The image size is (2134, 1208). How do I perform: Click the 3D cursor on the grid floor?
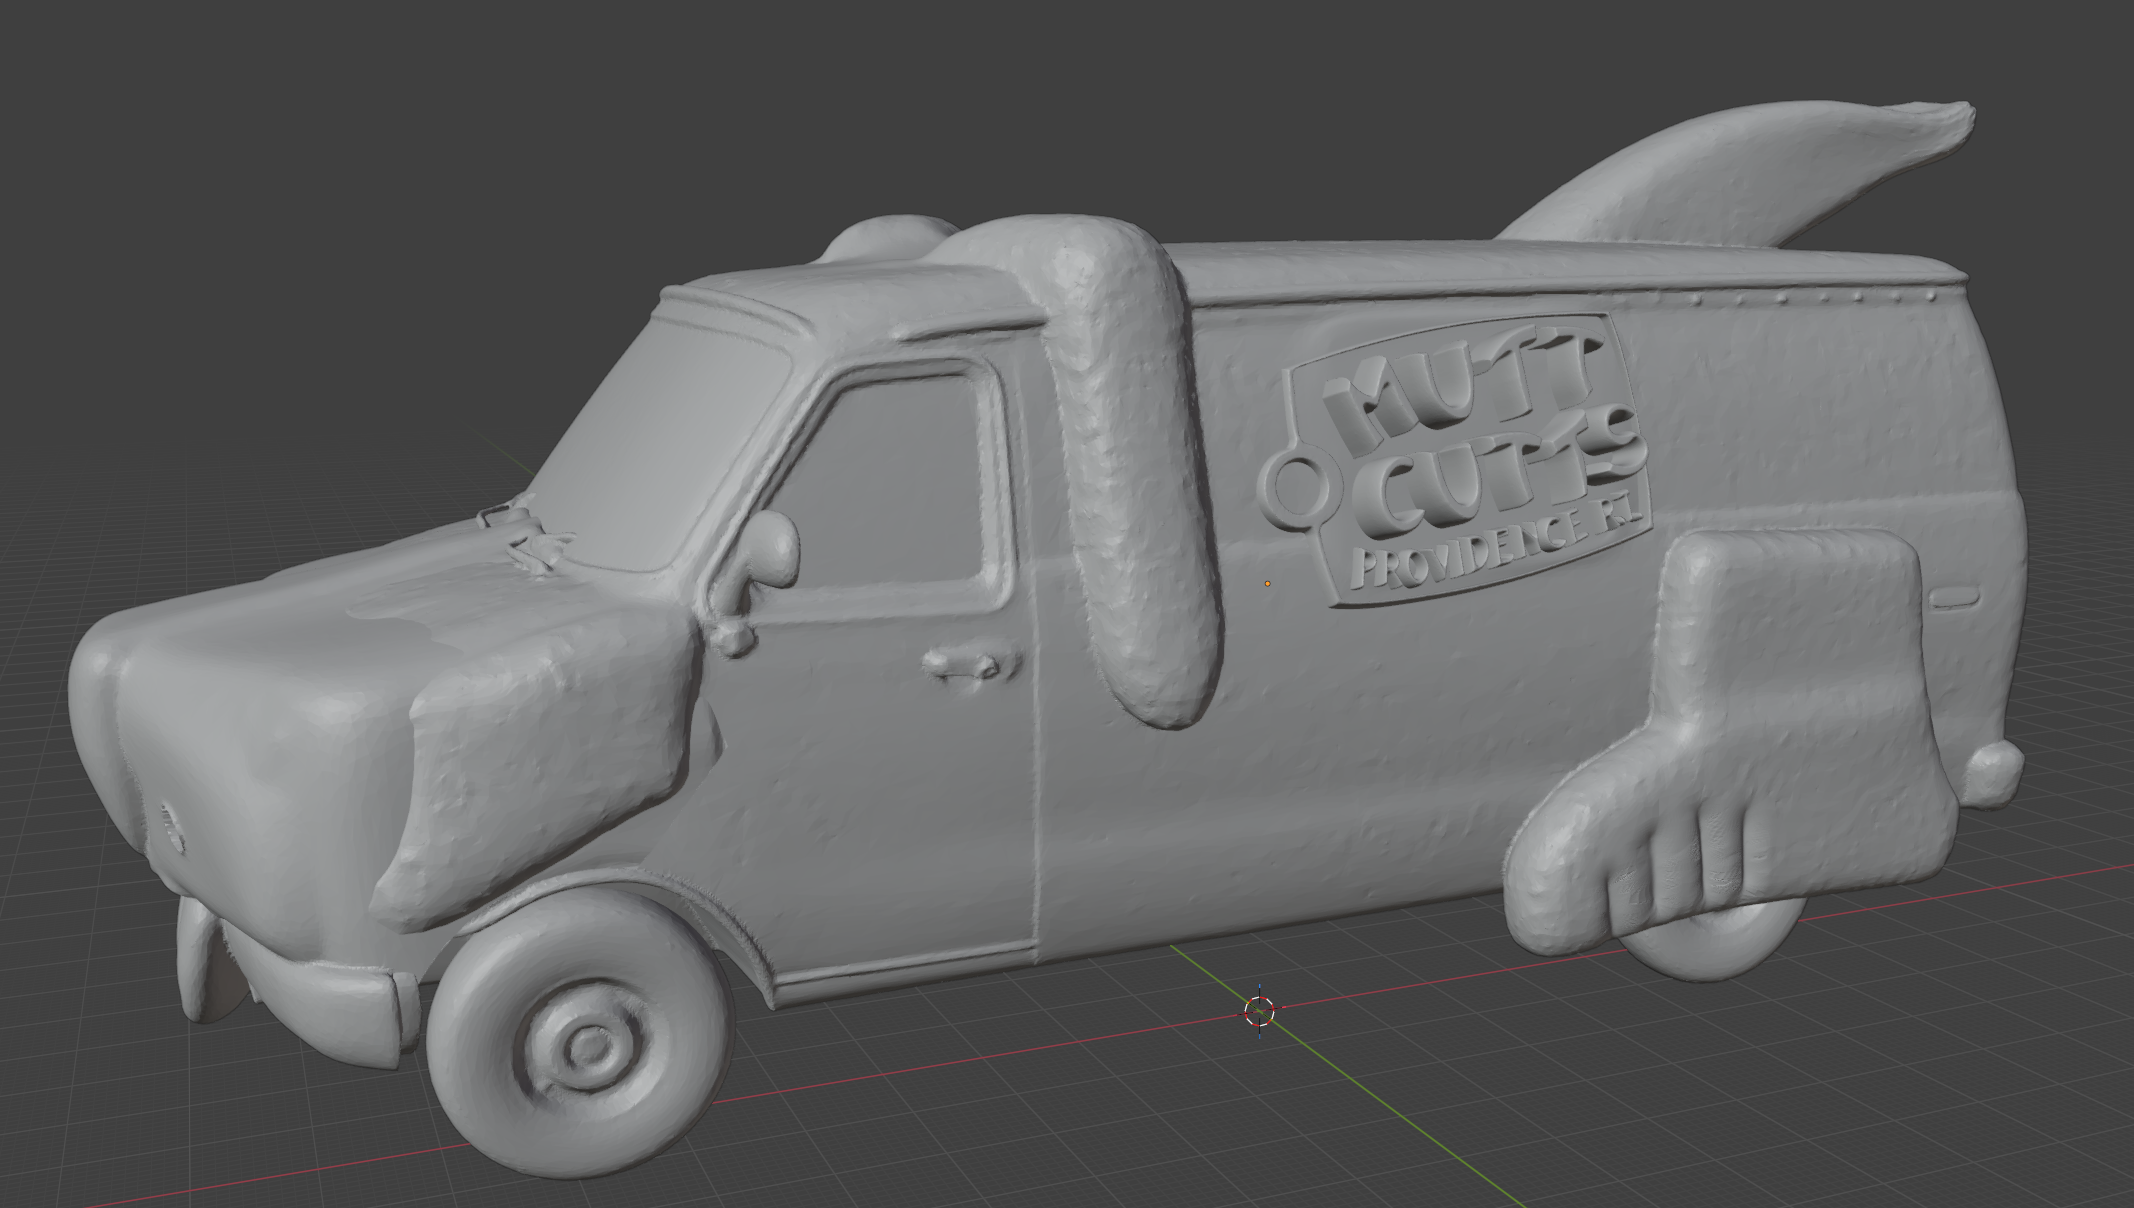pos(1259,1011)
